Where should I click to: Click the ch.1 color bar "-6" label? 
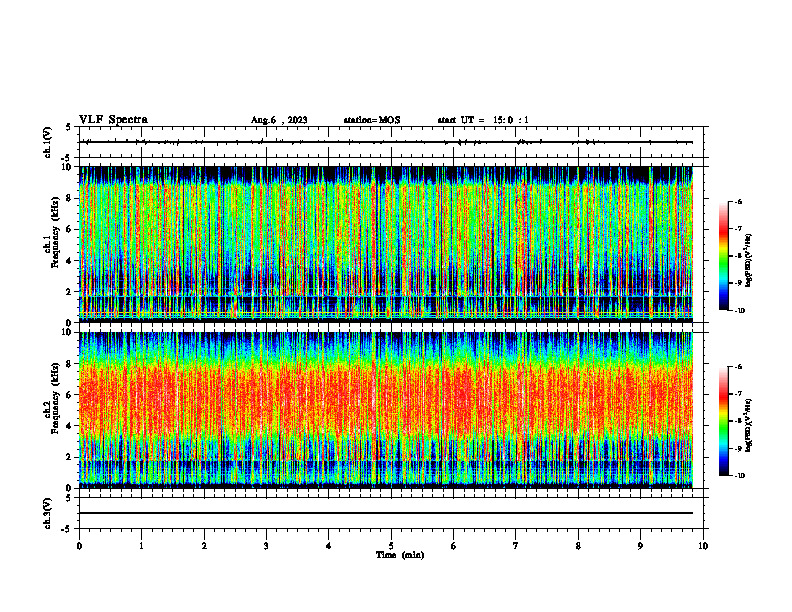tap(739, 202)
